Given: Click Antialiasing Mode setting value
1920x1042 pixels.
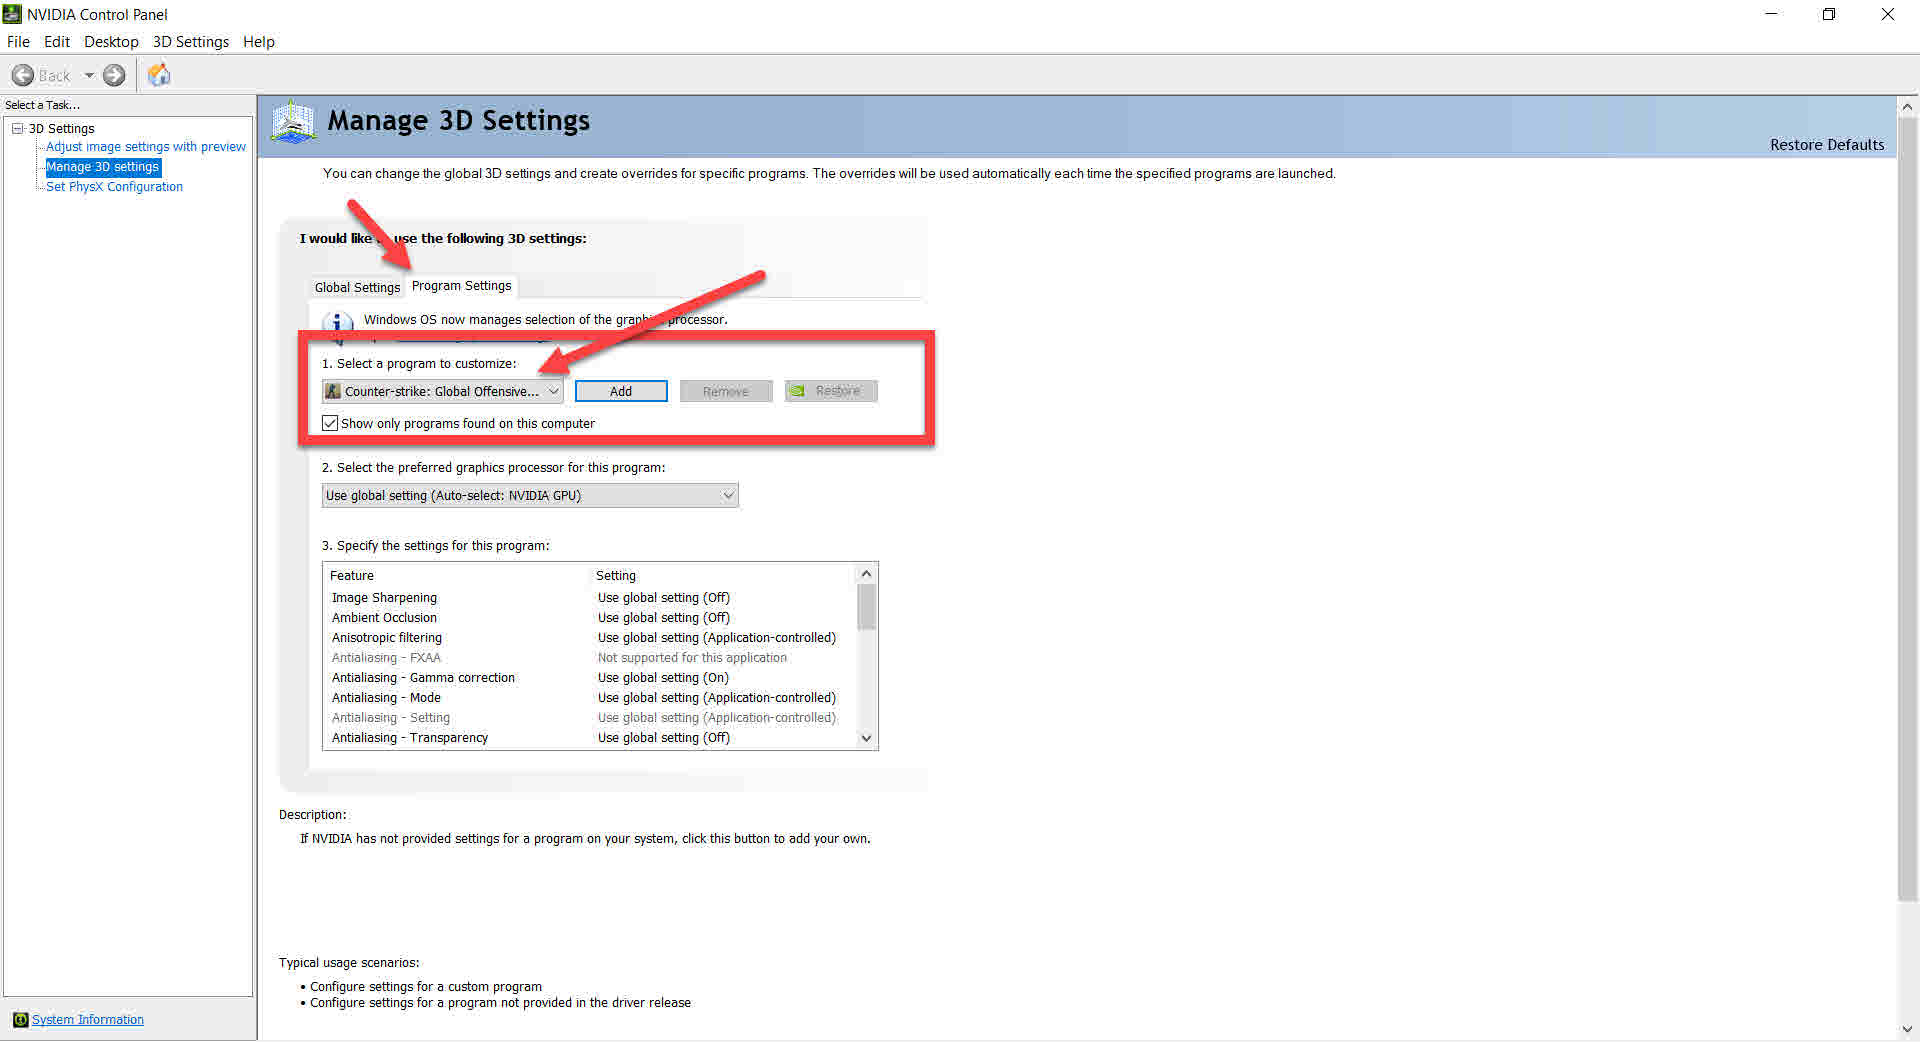Looking at the screenshot, I should [717, 698].
